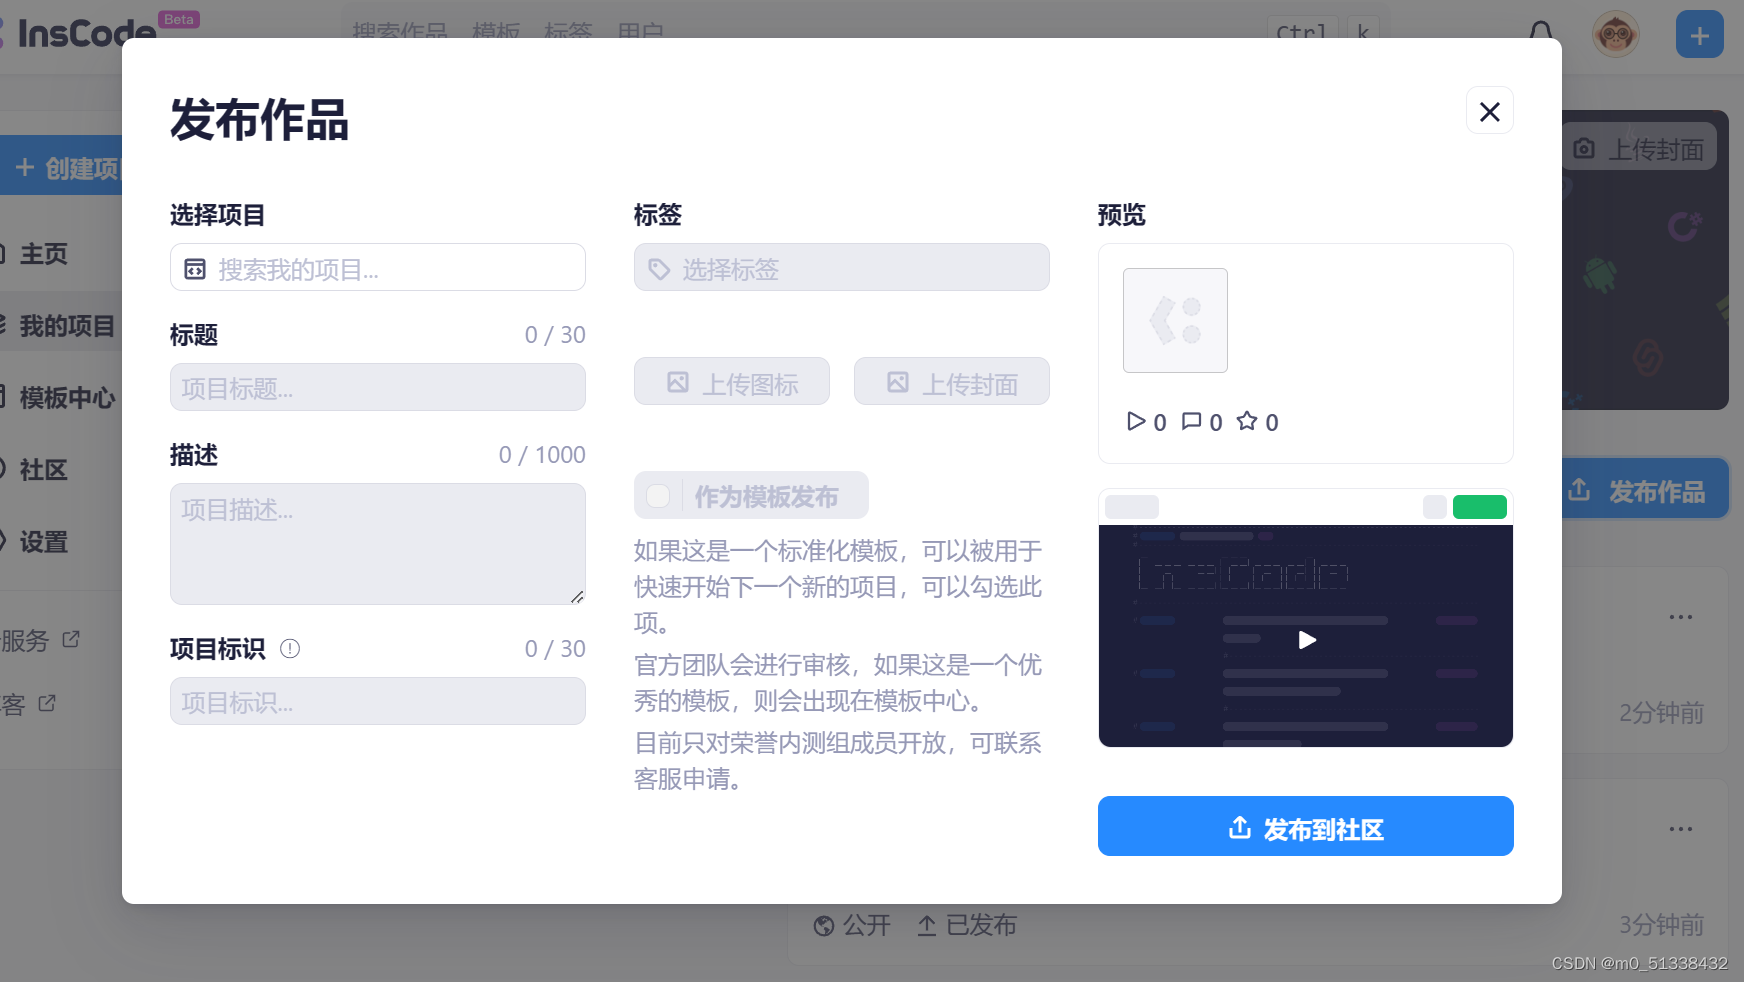1744x982 pixels.
Task: Click the project icon in the search field
Action: (x=195, y=269)
